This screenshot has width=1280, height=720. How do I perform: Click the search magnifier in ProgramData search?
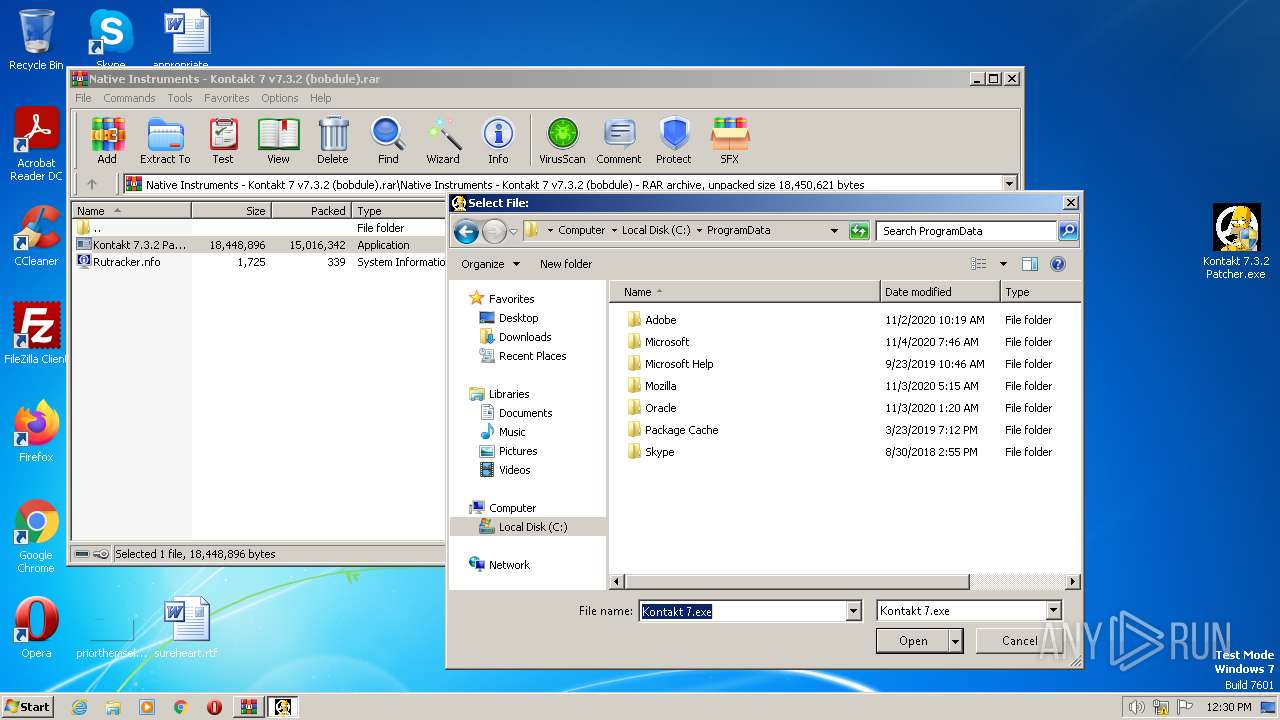(1068, 231)
